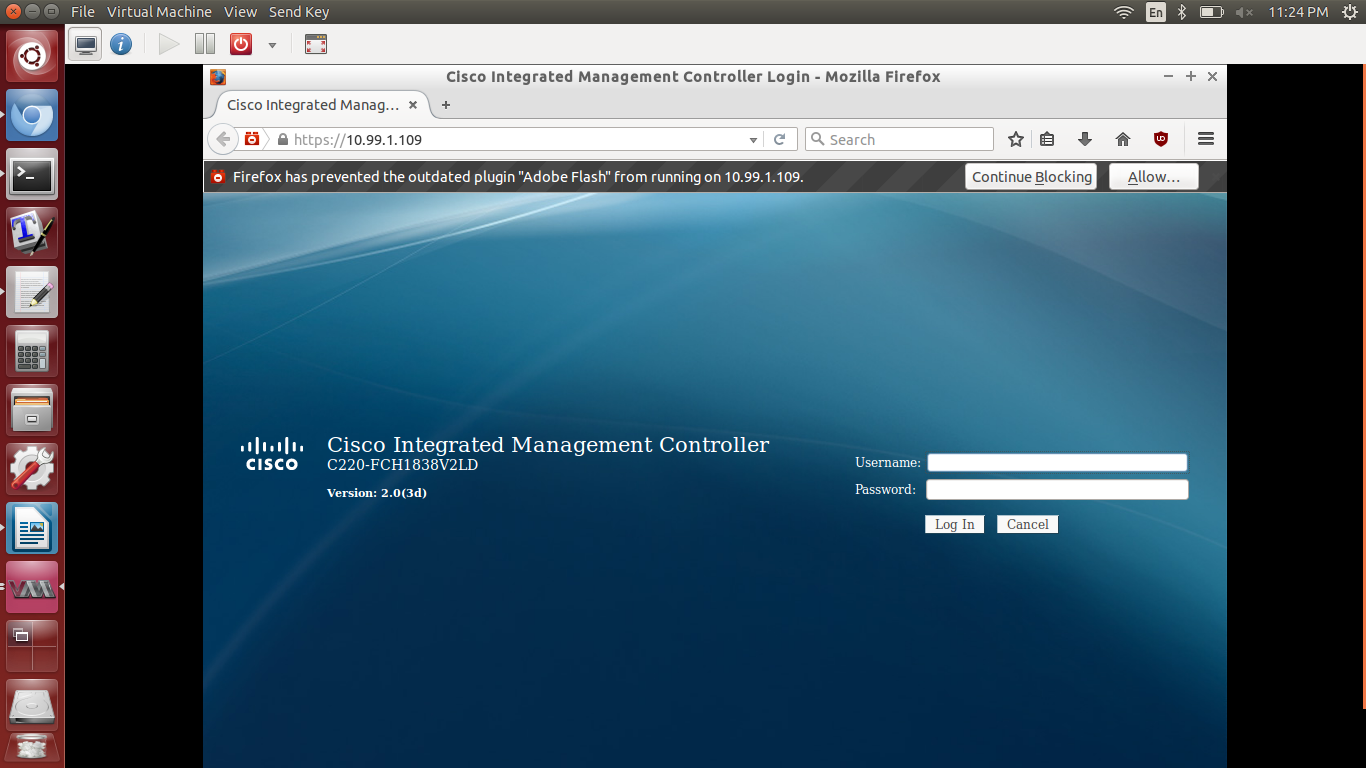Launch Chromium browser from the dock

click(x=32, y=115)
